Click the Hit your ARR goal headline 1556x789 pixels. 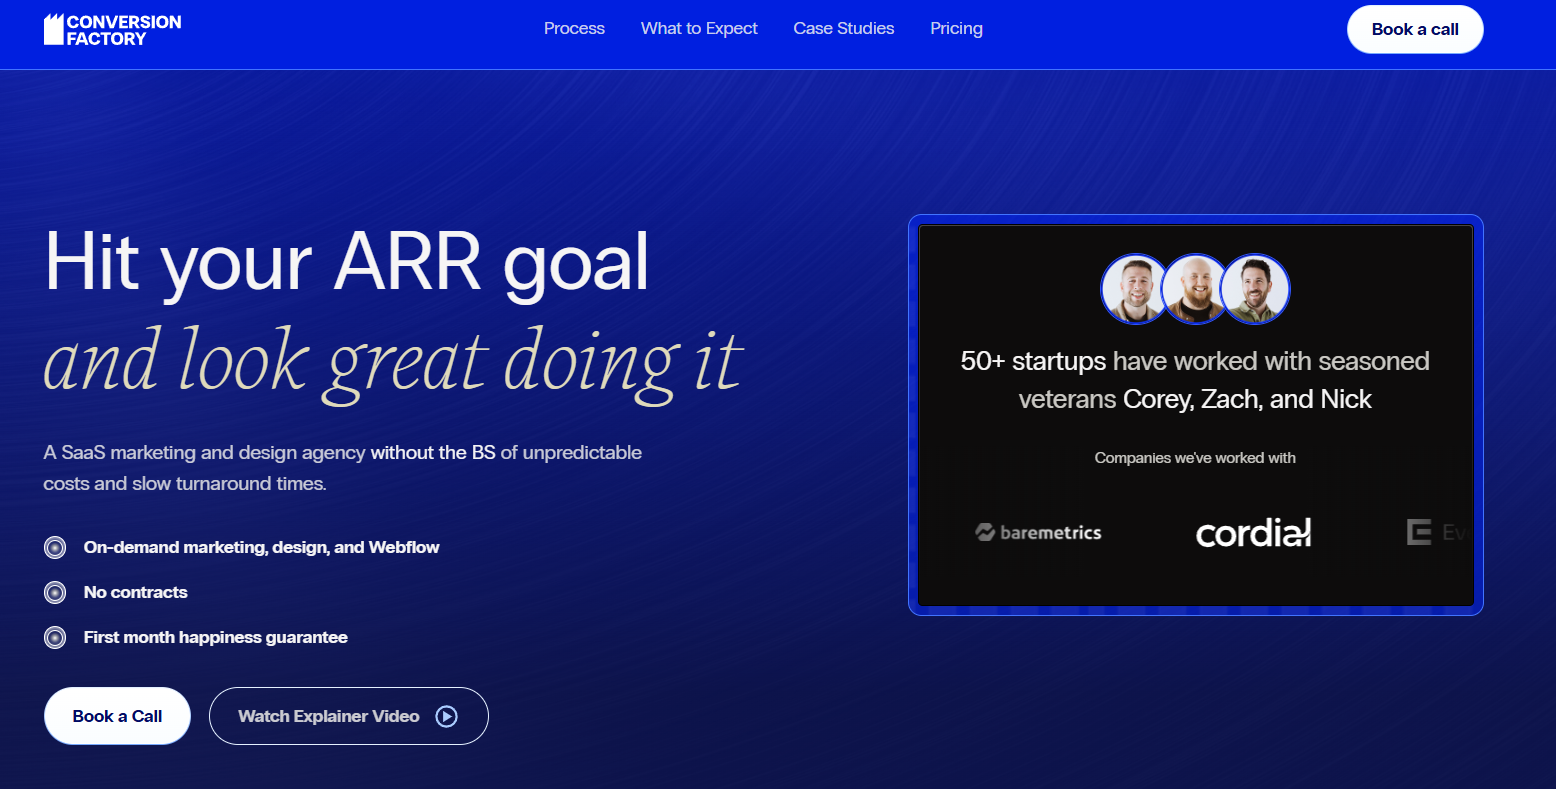(x=347, y=263)
